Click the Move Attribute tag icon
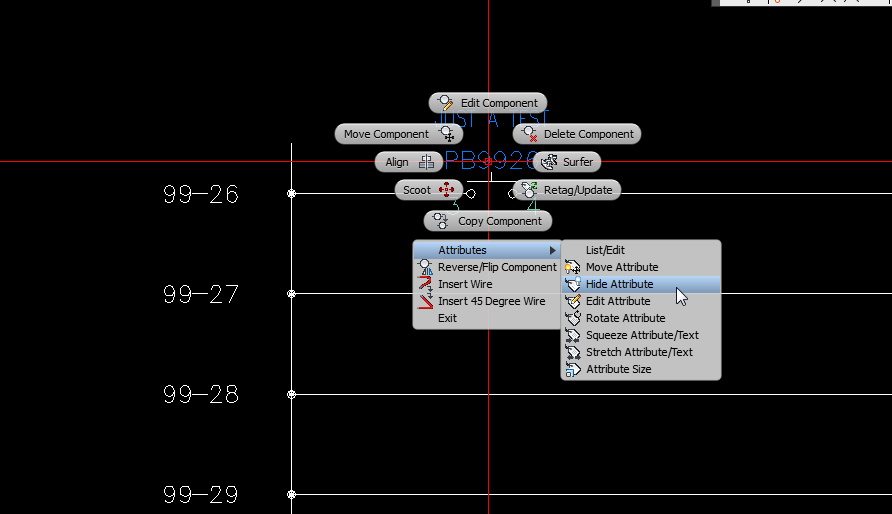 point(573,267)
